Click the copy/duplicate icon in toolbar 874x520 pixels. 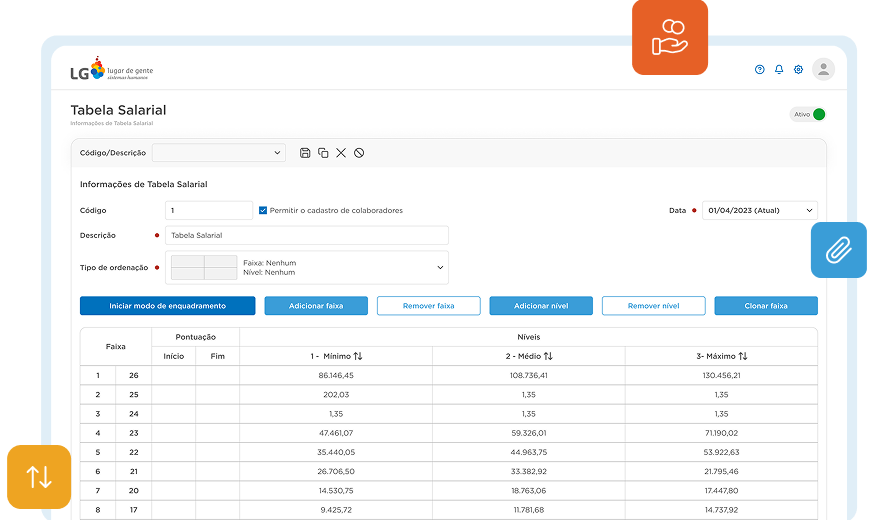pyautogui.click(x=323, y=153)
